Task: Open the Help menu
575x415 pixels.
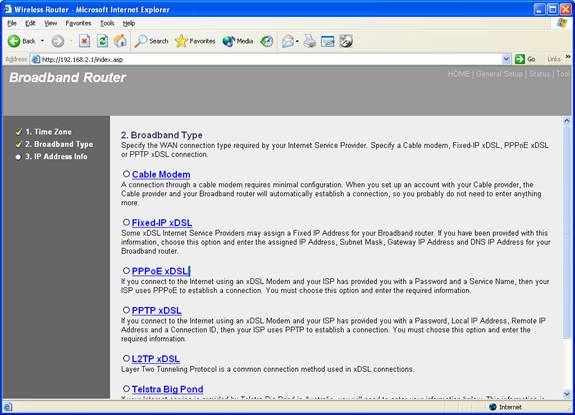Action: [x=129, y=23]
